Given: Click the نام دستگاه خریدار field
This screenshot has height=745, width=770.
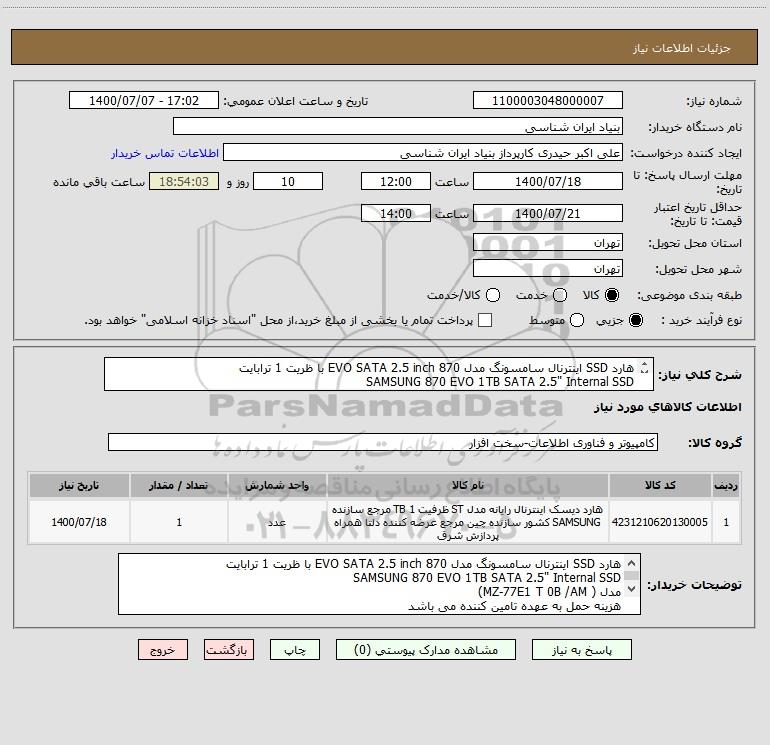Looking at the screenshot, I should [398, 127].
